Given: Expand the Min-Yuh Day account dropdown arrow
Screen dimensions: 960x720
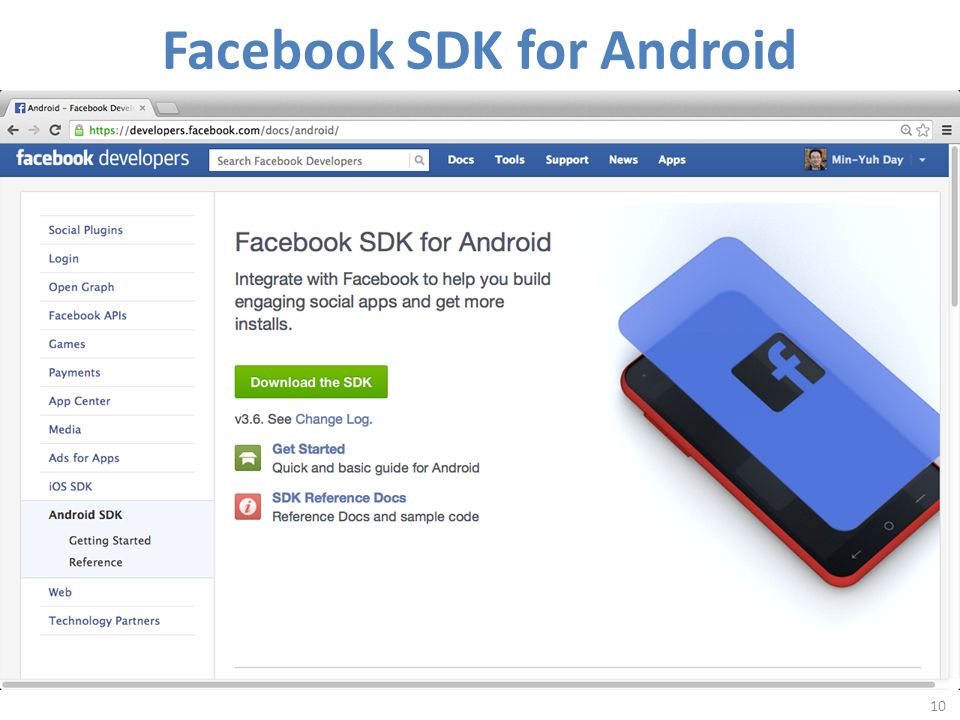Looking at the screenshot, I should (x=922, y=160).
